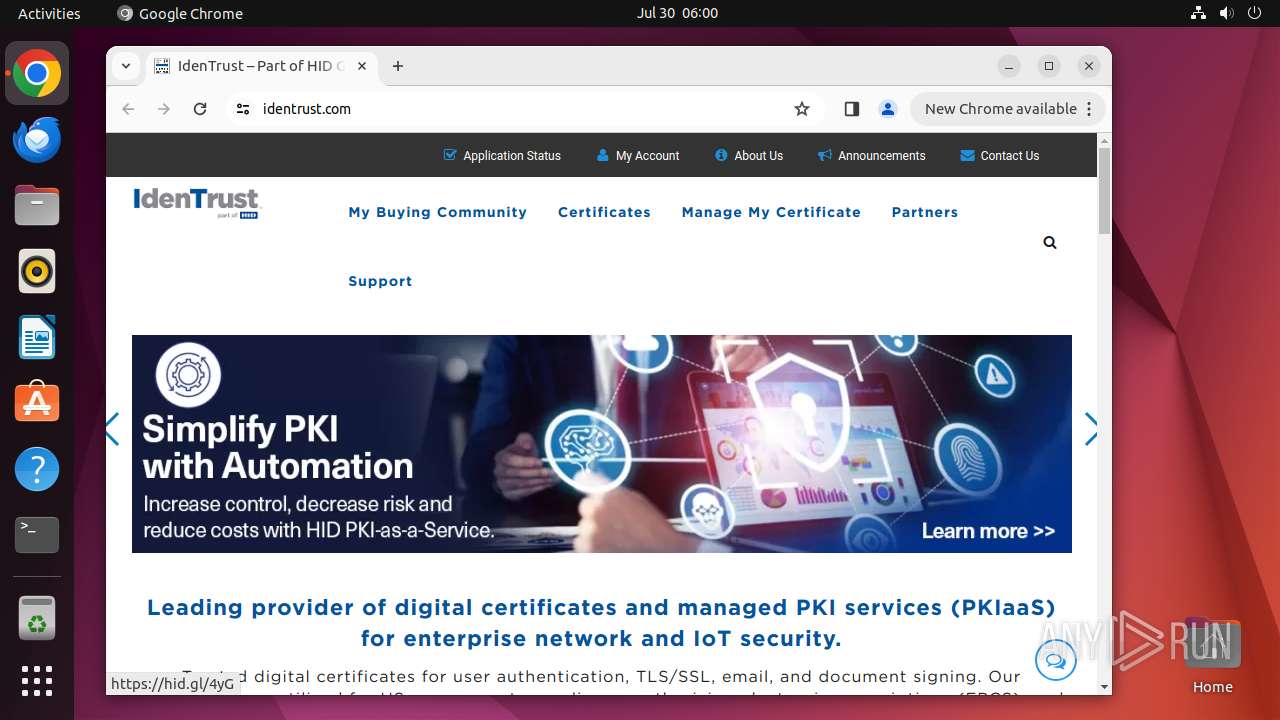
Task: View site information icon in address bar
Action: point(242,109)
